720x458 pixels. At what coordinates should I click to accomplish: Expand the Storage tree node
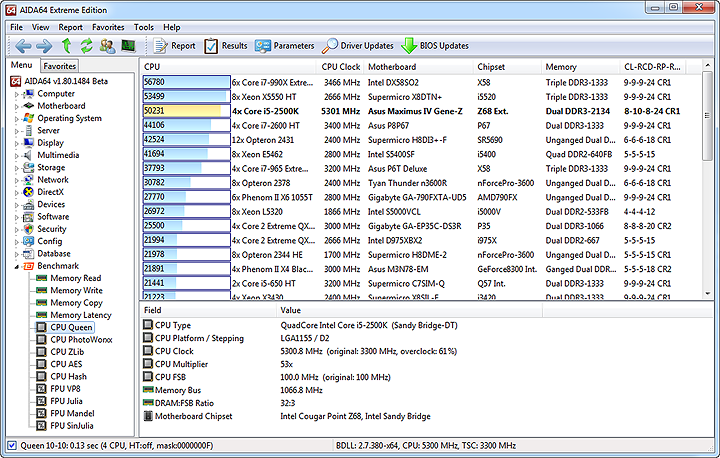[x=17, y=168]
